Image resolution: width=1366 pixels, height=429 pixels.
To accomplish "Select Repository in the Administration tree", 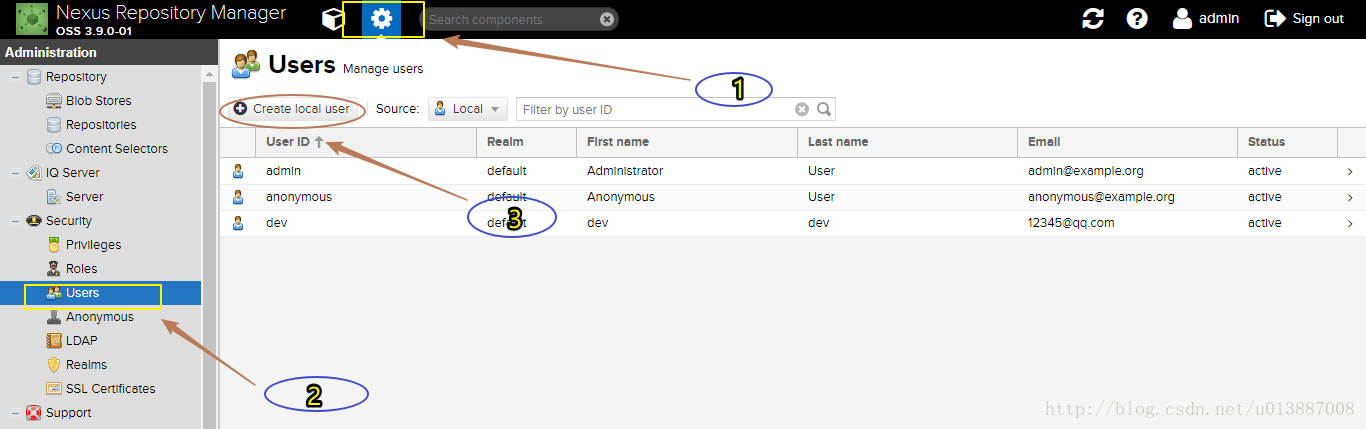I will tap(76, 77).
